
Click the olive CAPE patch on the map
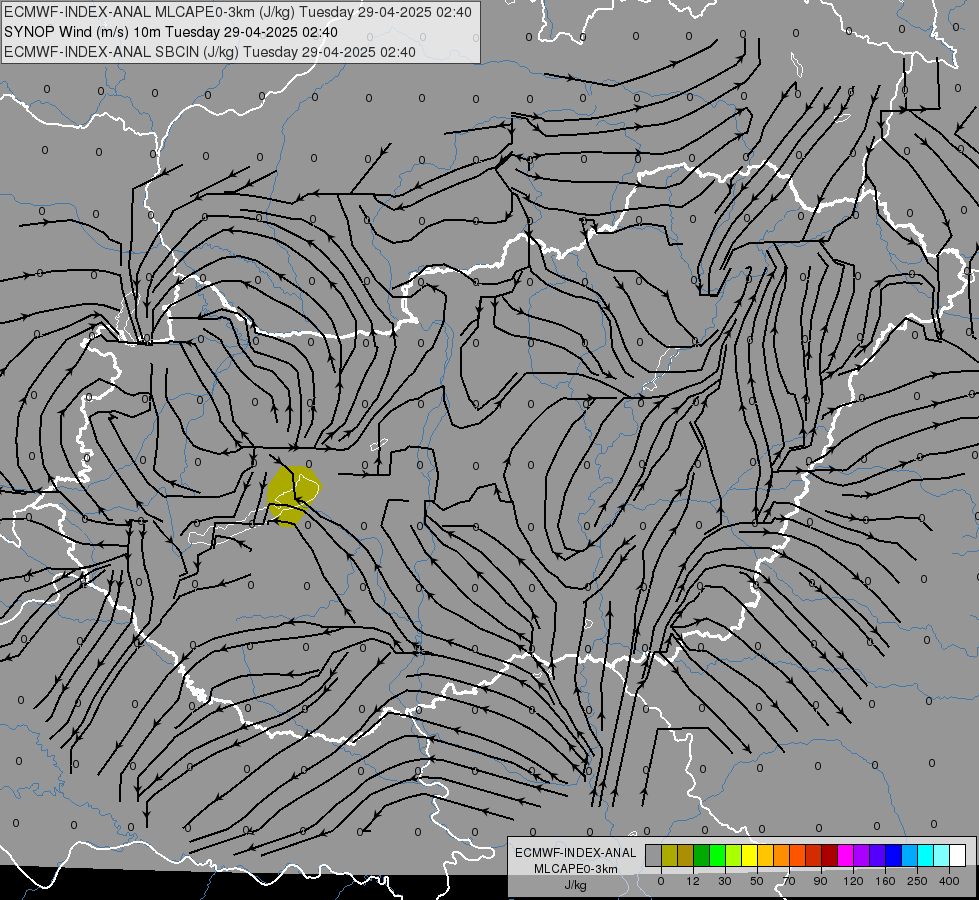[291, 495]
